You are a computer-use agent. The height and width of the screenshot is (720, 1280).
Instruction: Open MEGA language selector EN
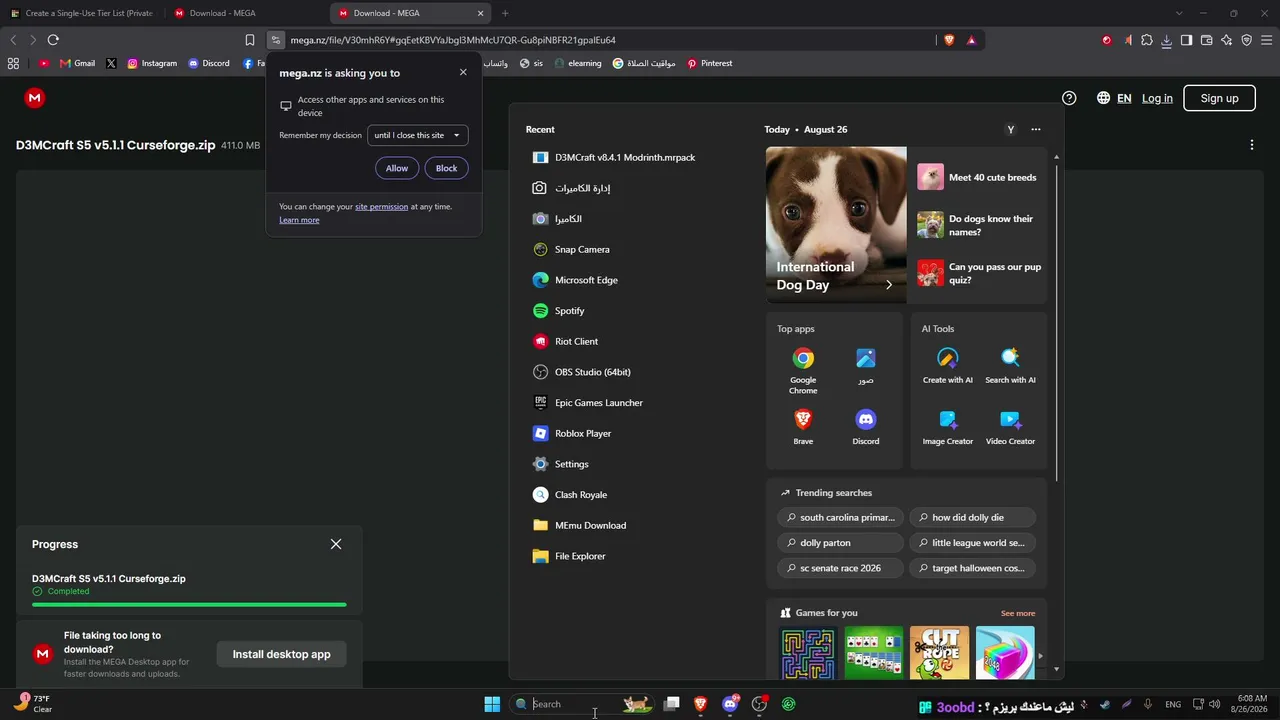coord(1114,98)
